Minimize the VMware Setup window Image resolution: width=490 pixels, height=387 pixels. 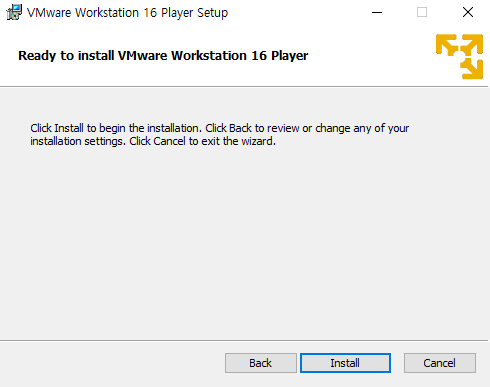(377, 13)
